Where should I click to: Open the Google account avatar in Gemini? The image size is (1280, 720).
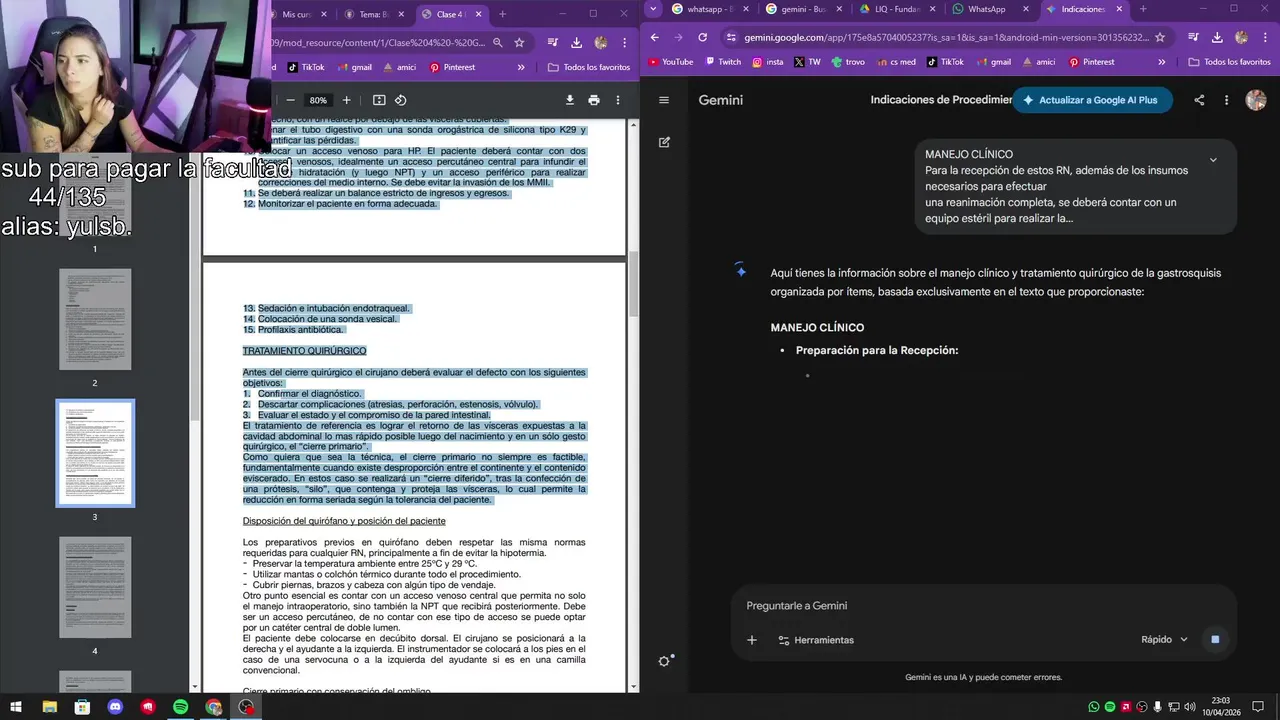(1256, 100)
